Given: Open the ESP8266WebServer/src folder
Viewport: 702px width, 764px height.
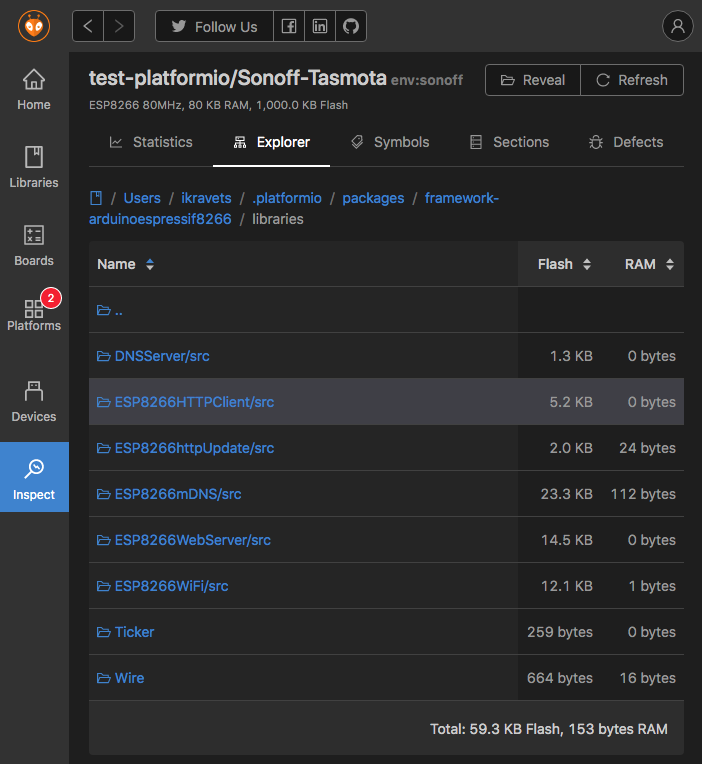Looking at the screenshot, I should coord(184,540).
